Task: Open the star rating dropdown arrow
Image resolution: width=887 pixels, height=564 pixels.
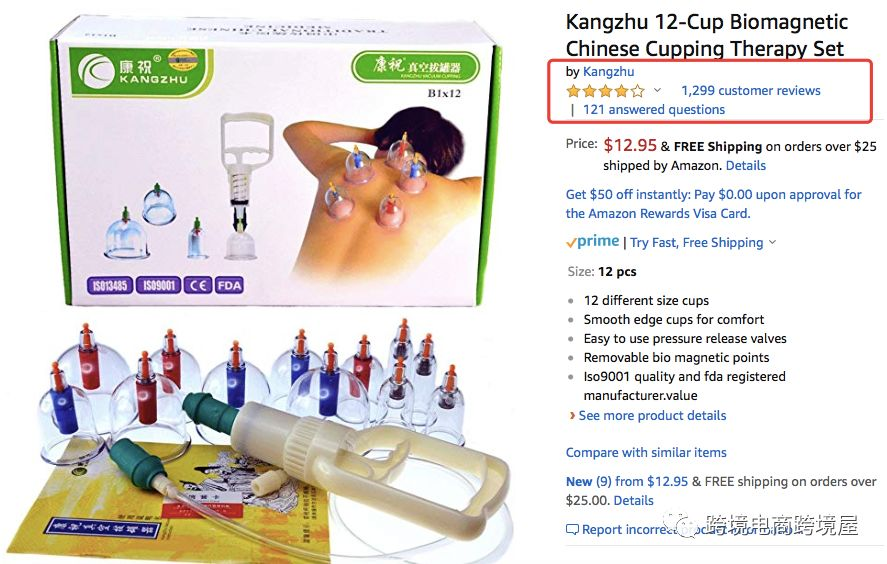Action: [657, 90]
